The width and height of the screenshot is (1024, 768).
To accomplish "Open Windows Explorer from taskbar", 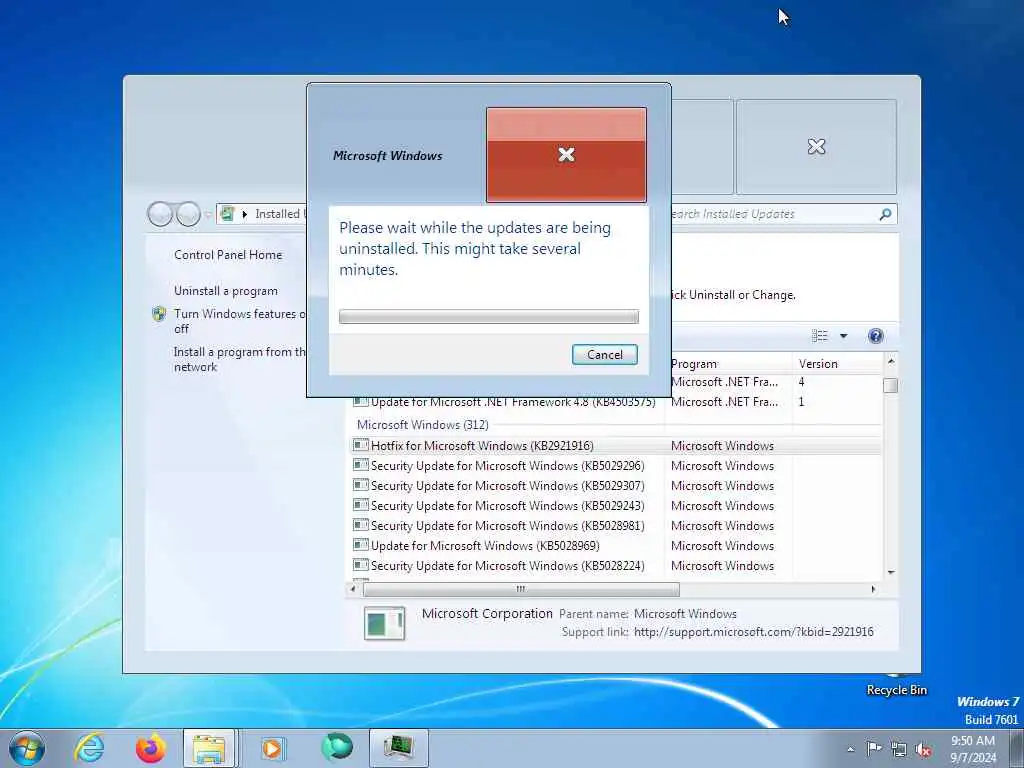I will click(x=209, y=748).
